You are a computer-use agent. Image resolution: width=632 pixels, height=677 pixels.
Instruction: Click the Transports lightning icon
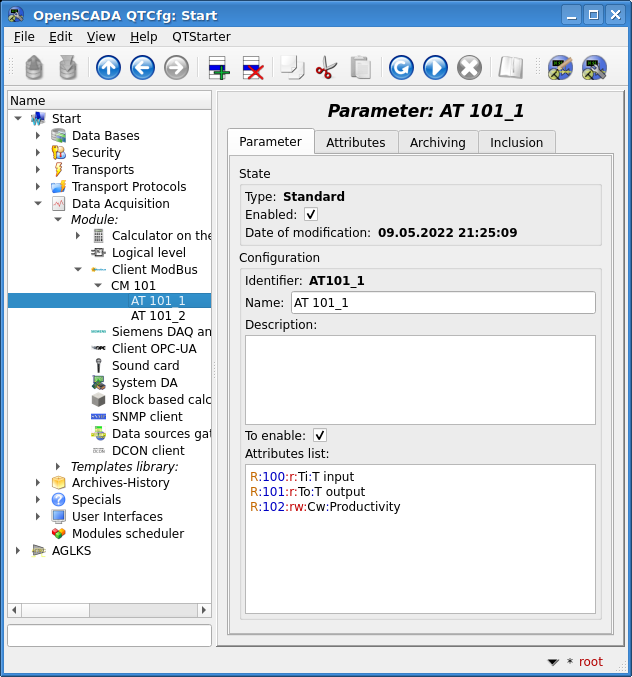point(58,169)
